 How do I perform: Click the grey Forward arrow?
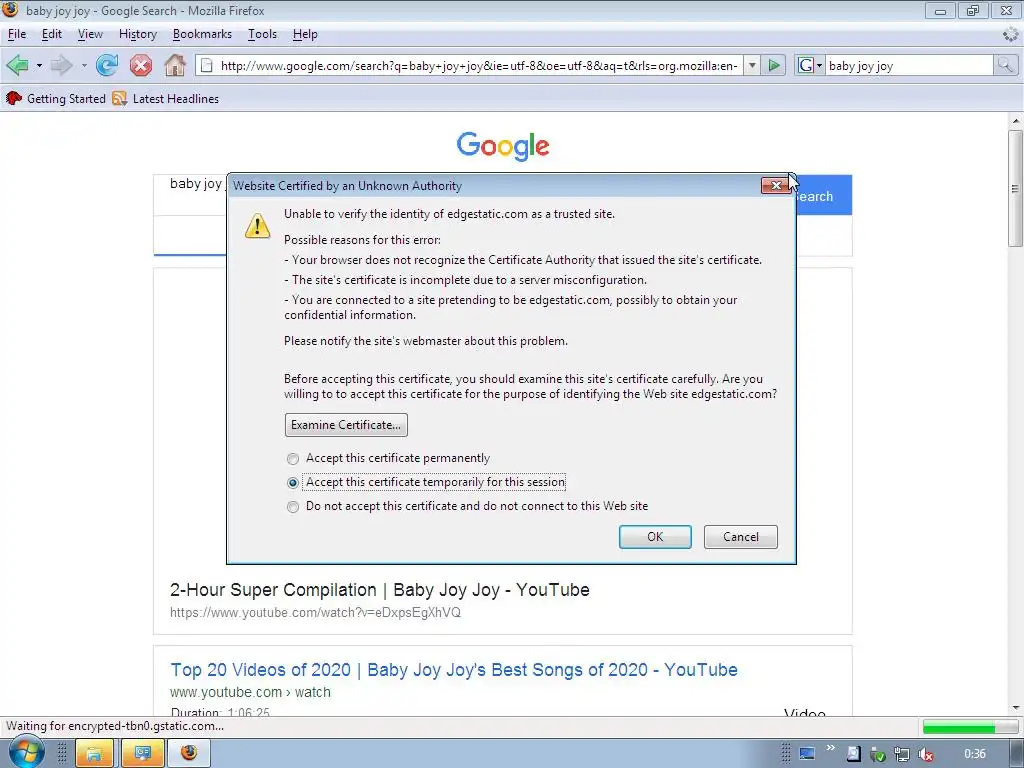[62, 65]
